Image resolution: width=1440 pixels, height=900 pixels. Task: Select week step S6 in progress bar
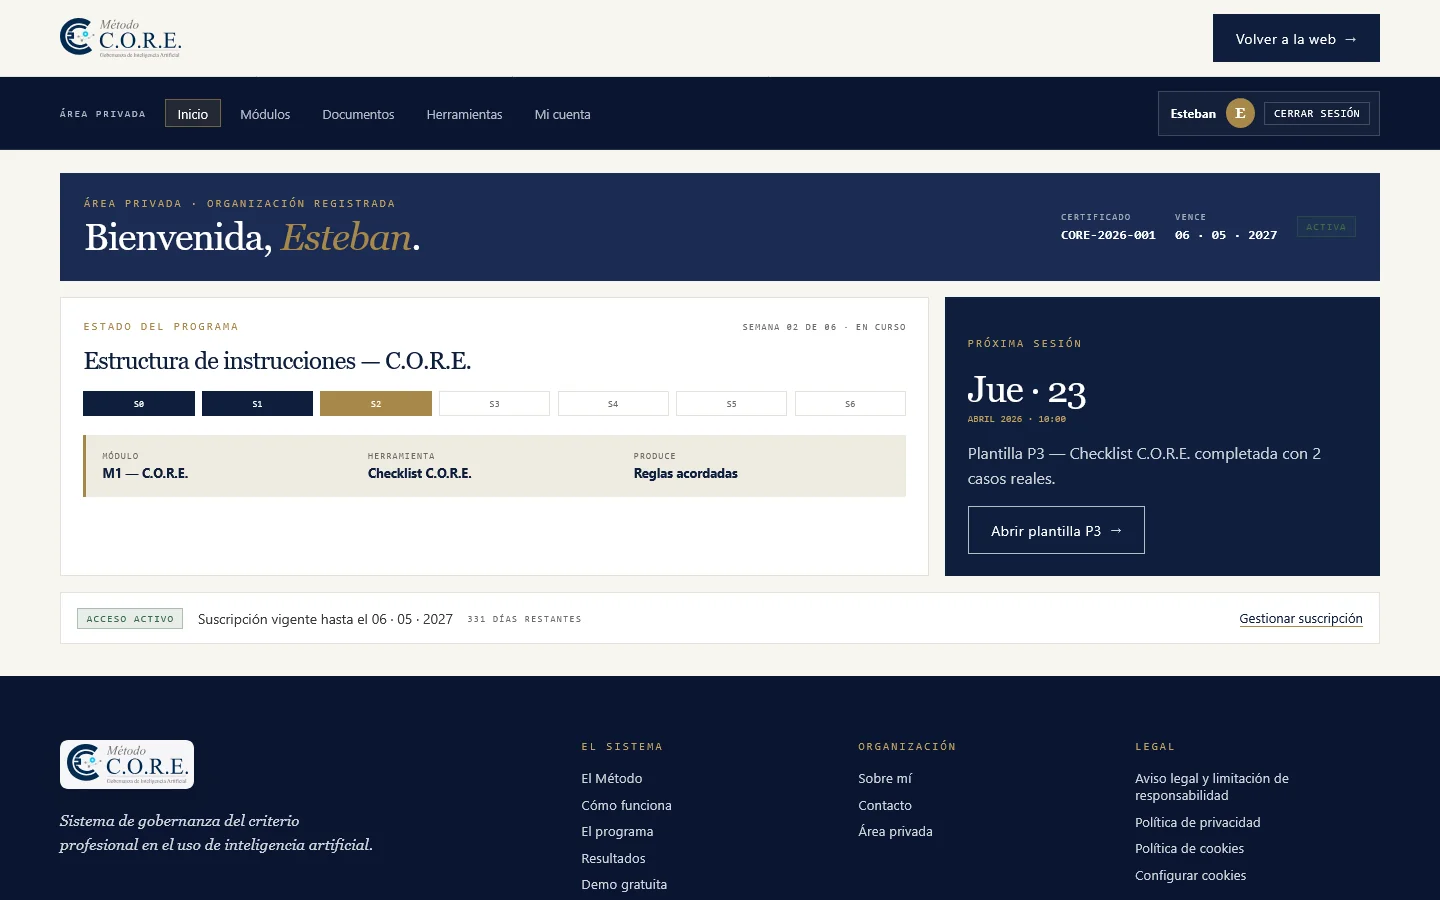[850, 404]
